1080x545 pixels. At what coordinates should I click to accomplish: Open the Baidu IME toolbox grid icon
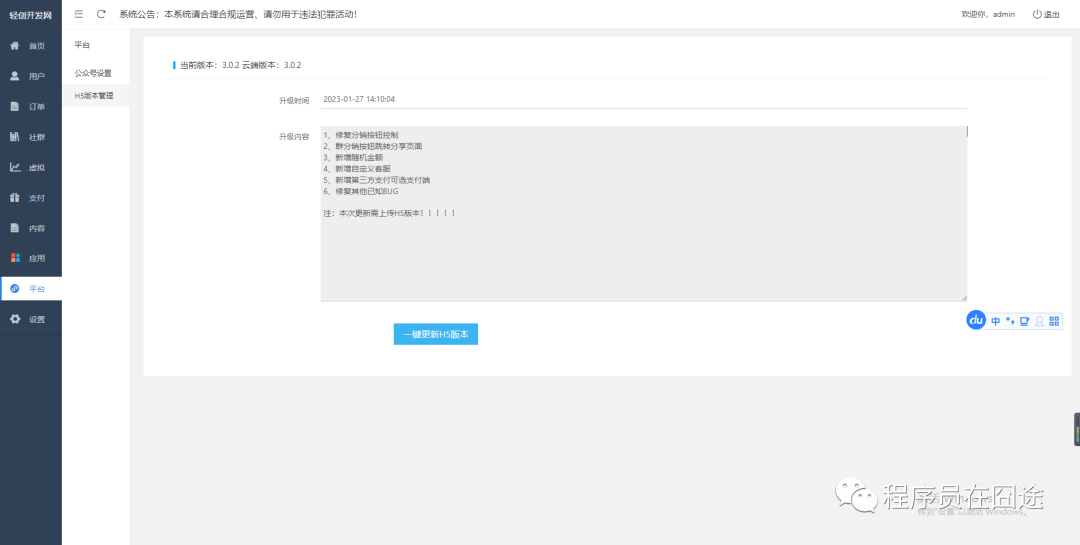click(1054, 321)
